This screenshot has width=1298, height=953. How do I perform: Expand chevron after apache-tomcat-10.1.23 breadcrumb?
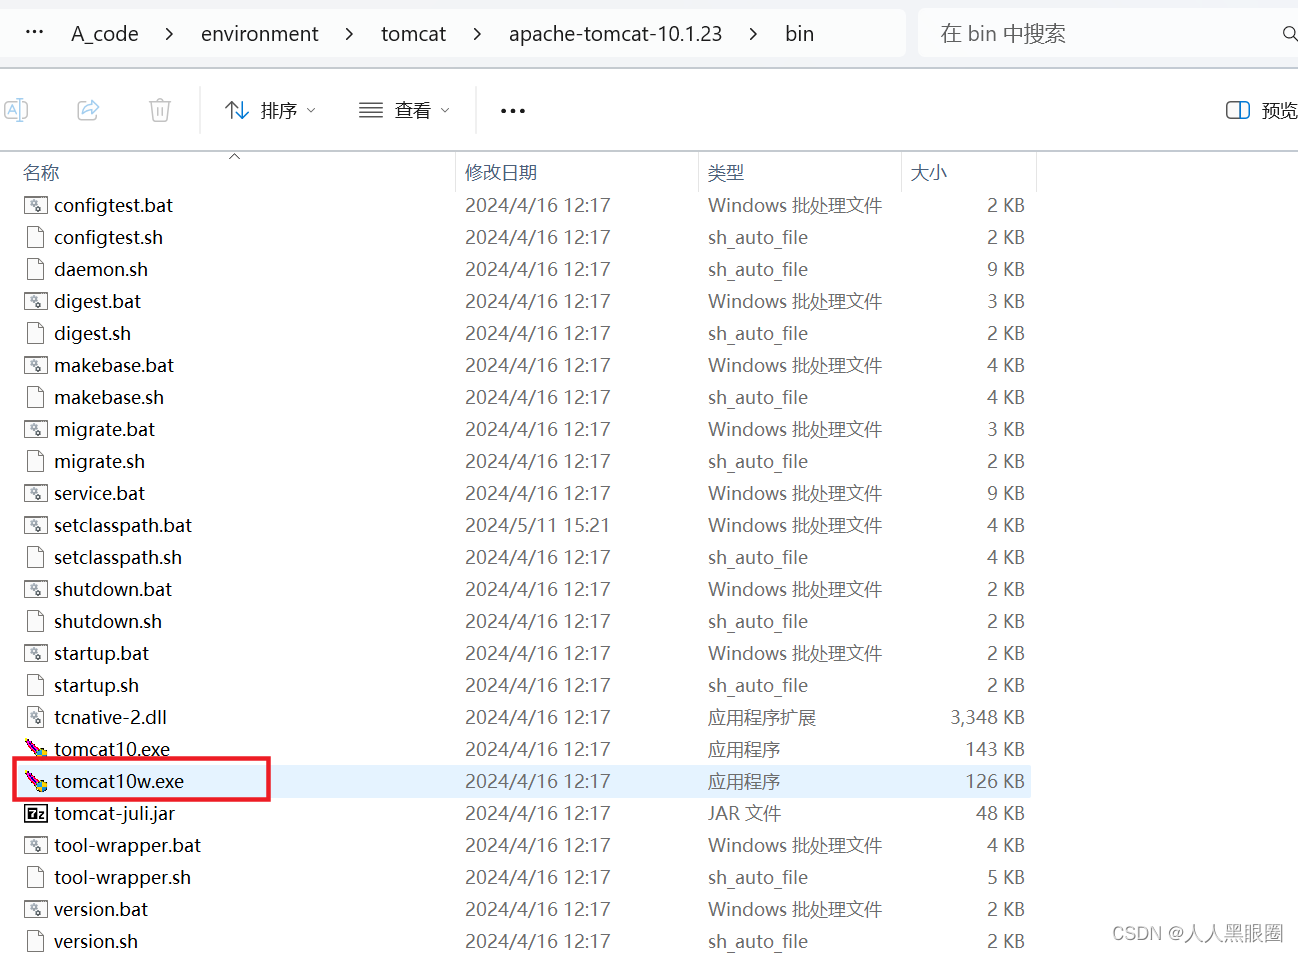pos(753,34)
